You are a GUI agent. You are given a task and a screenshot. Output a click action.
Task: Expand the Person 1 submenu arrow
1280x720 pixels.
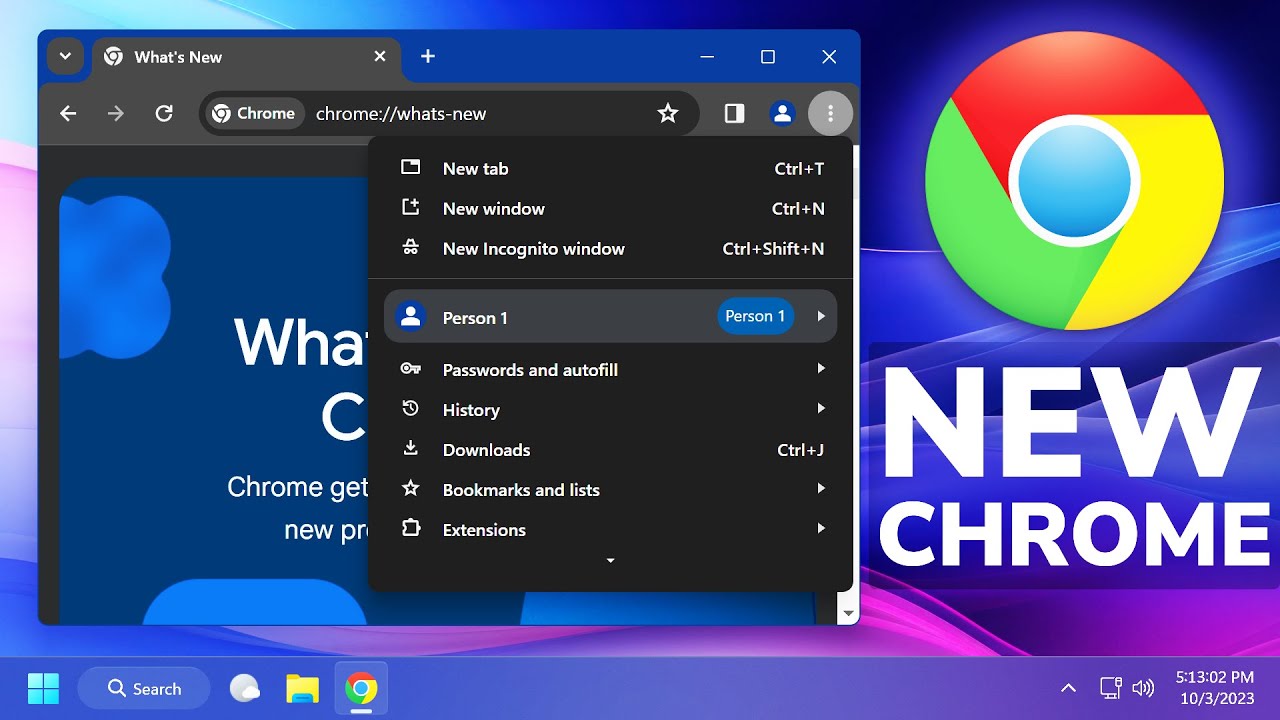tap(821, 316)
